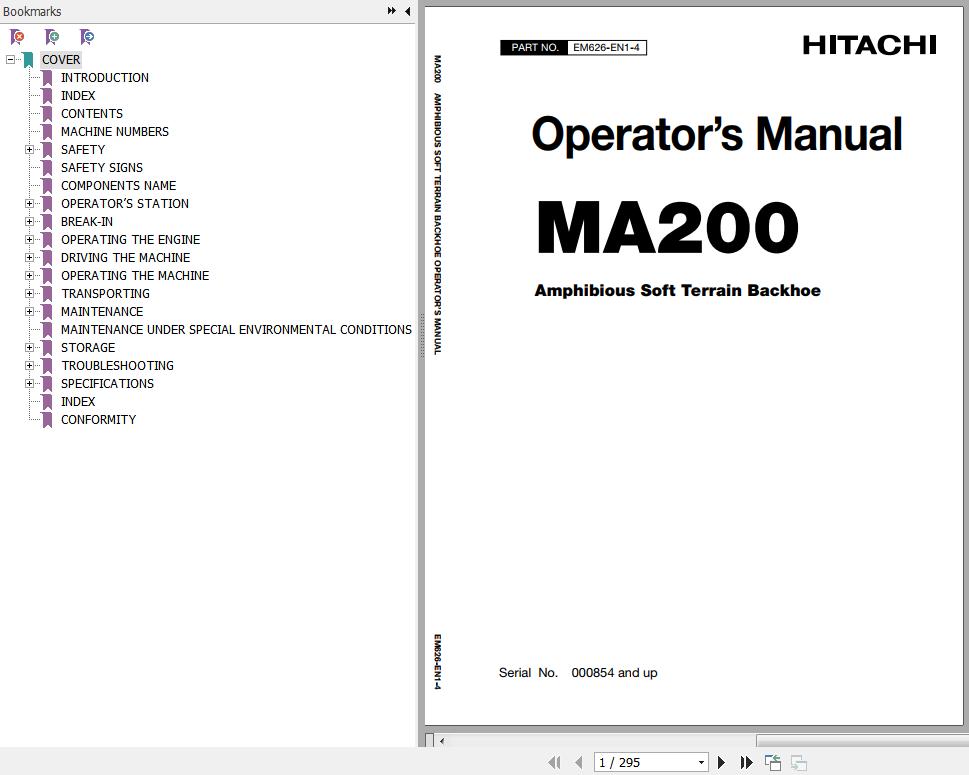Click the Bookmarks panel title
Viewport: 969px width, 775px height.
32,11
